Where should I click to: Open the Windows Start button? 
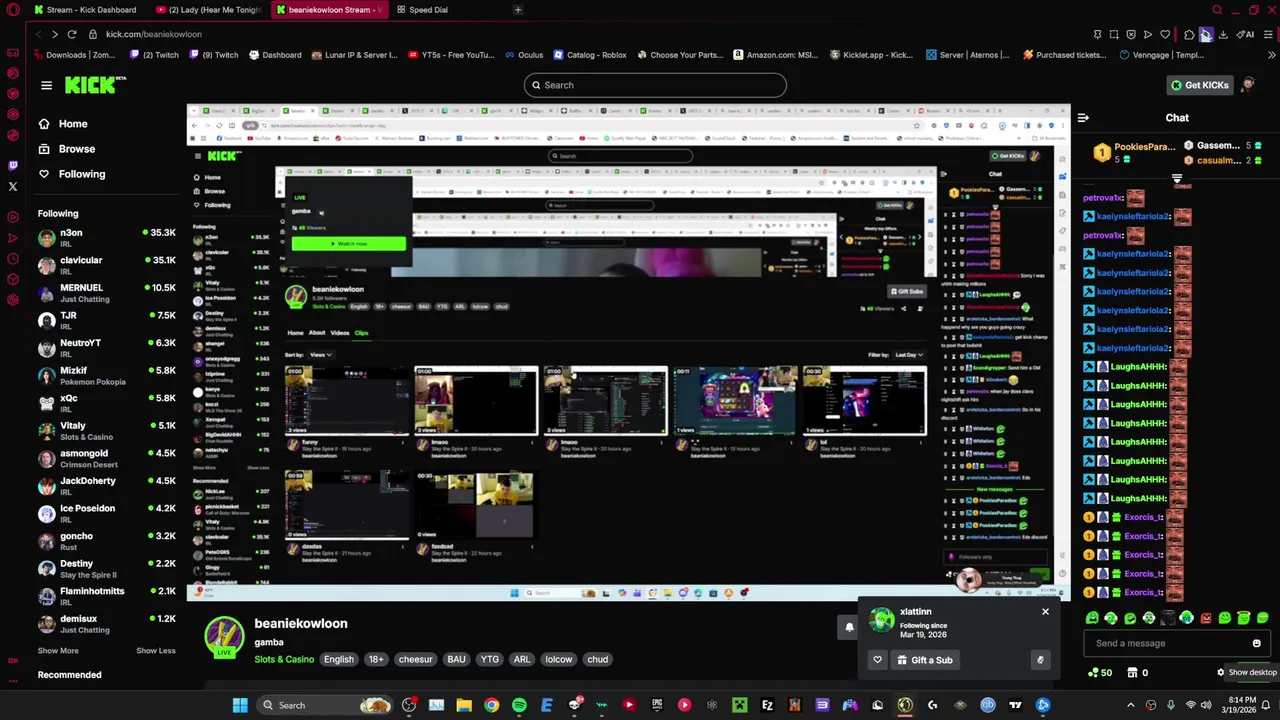coord(240,705)
